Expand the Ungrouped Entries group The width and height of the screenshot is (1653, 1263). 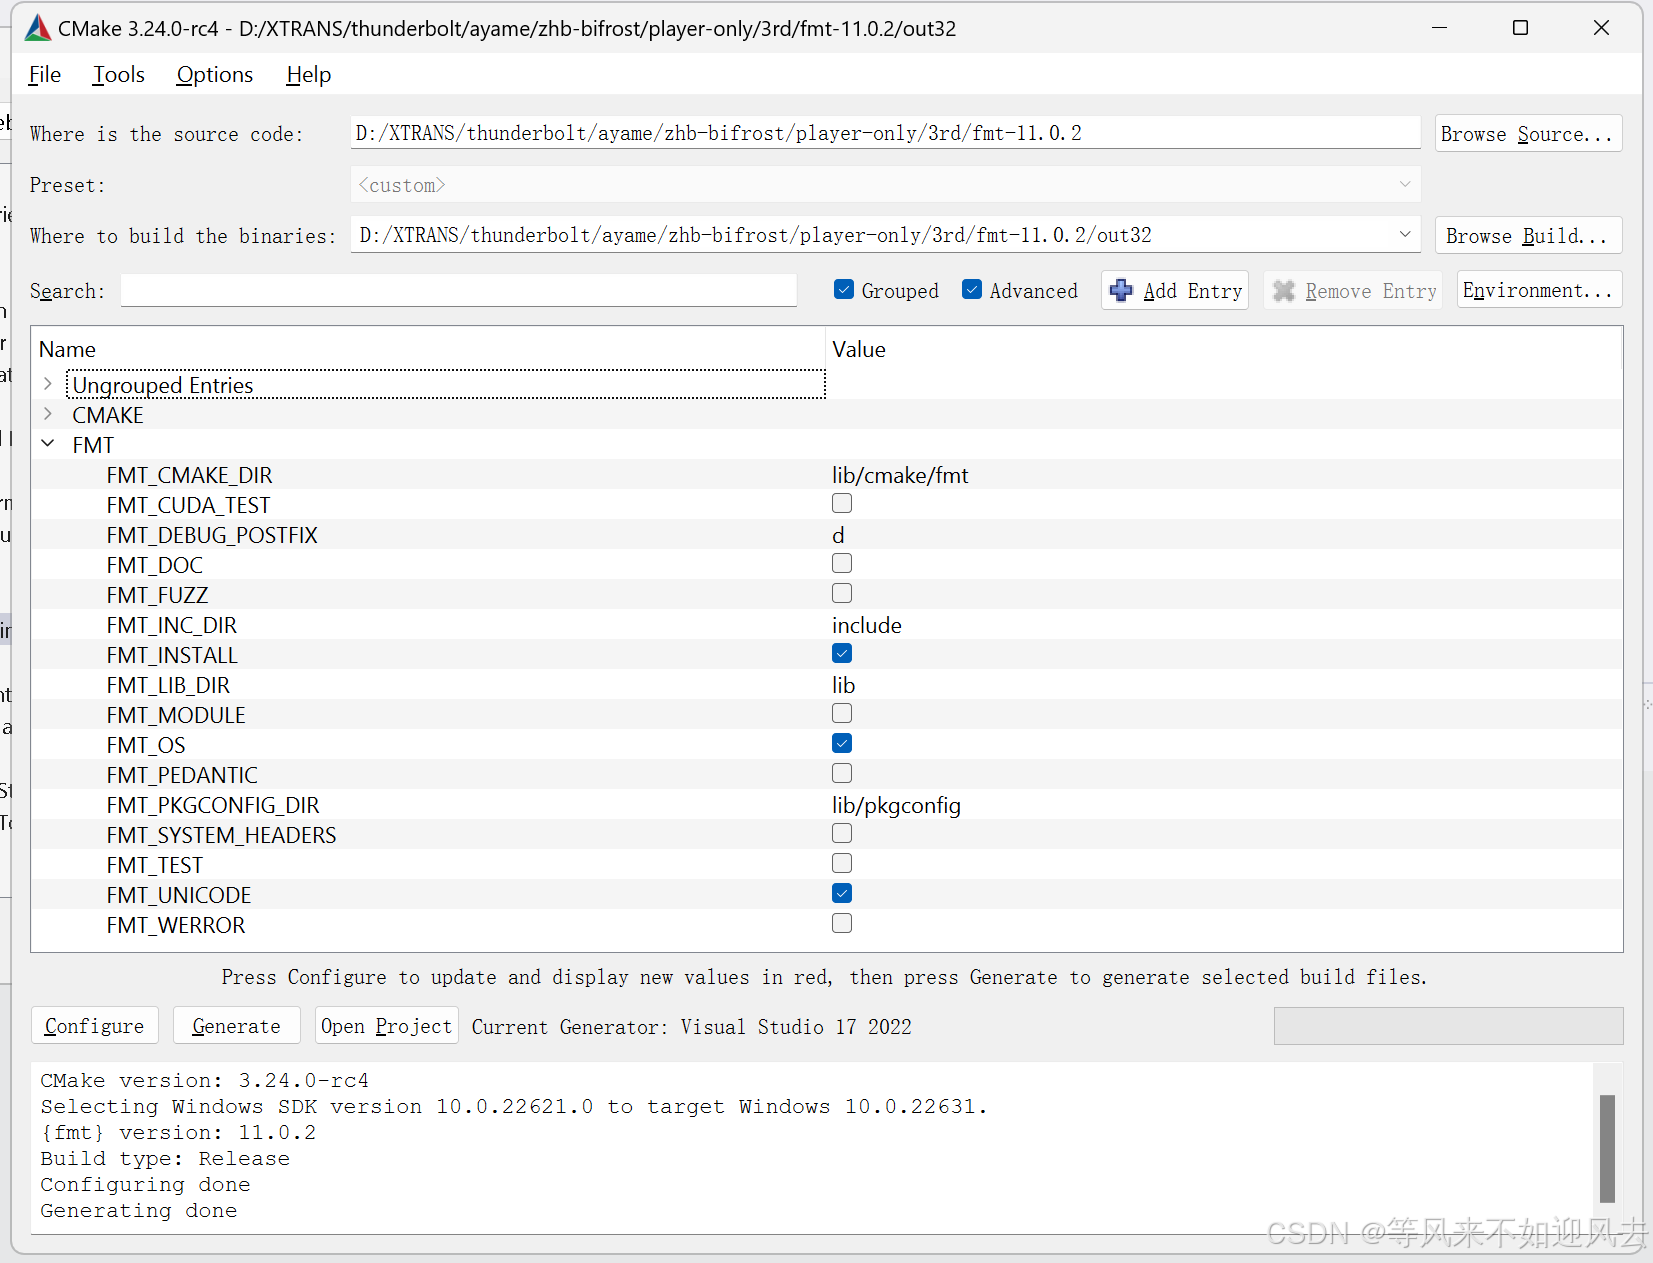click(47, 384)
